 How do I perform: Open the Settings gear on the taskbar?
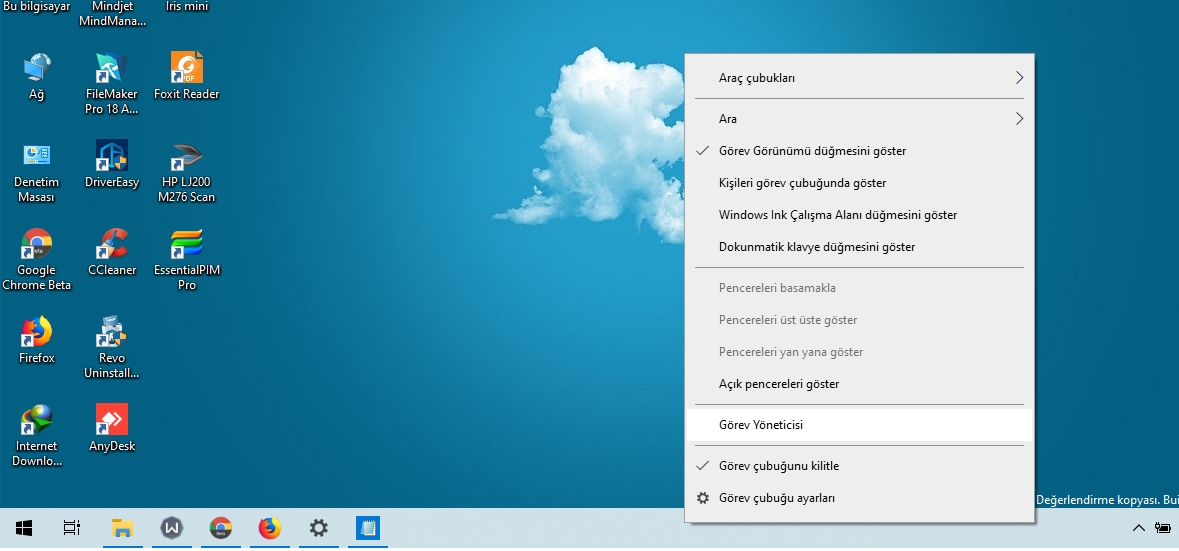click(319, 528)
